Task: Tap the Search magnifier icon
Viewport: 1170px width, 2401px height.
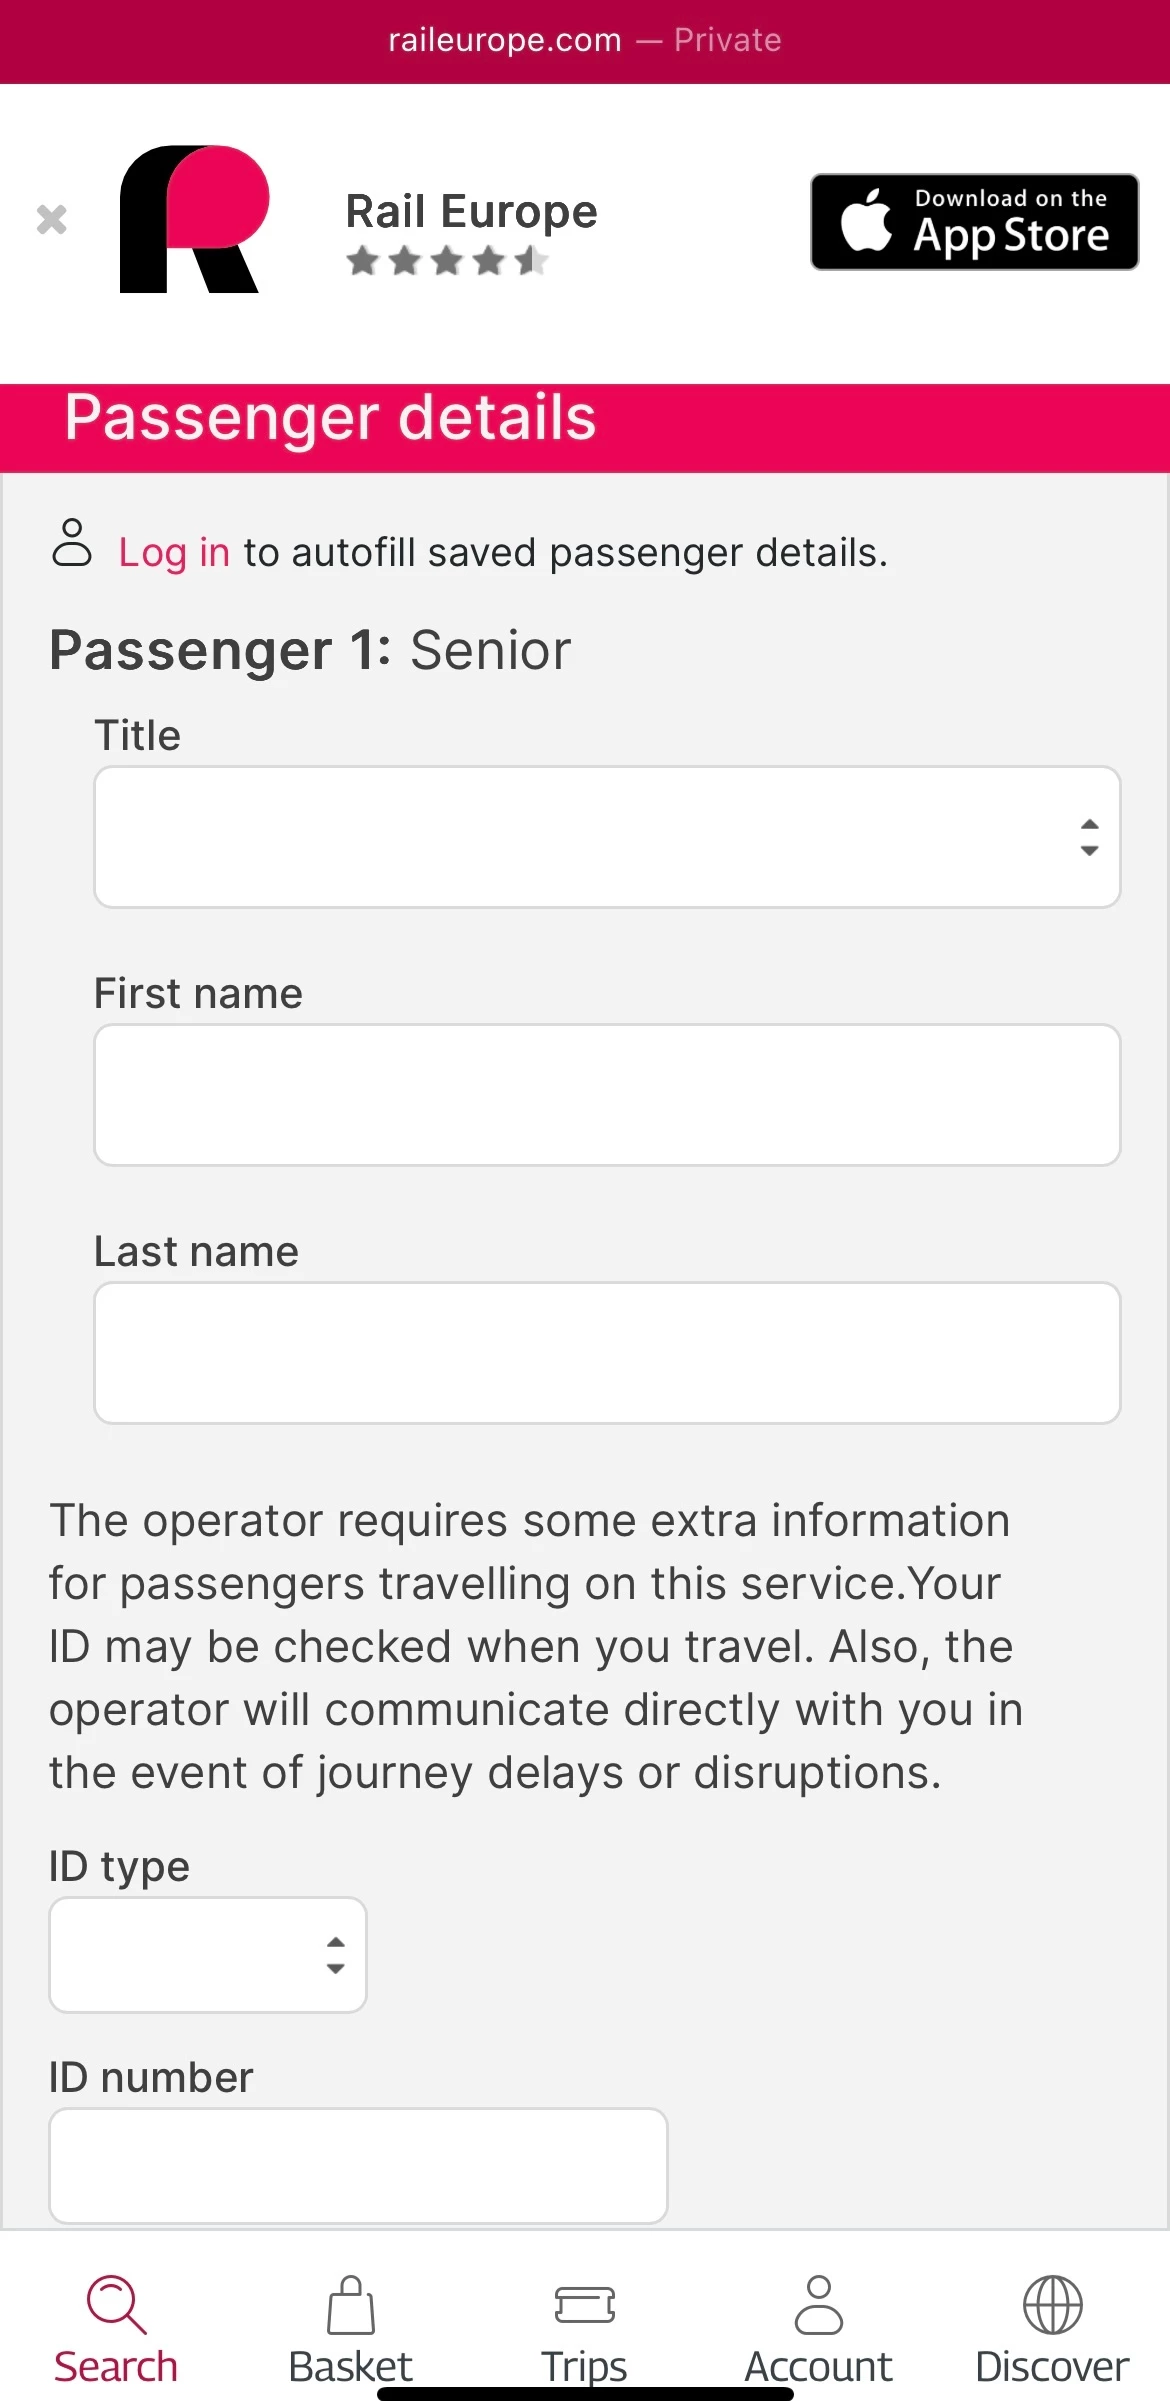Action: 116,2304
